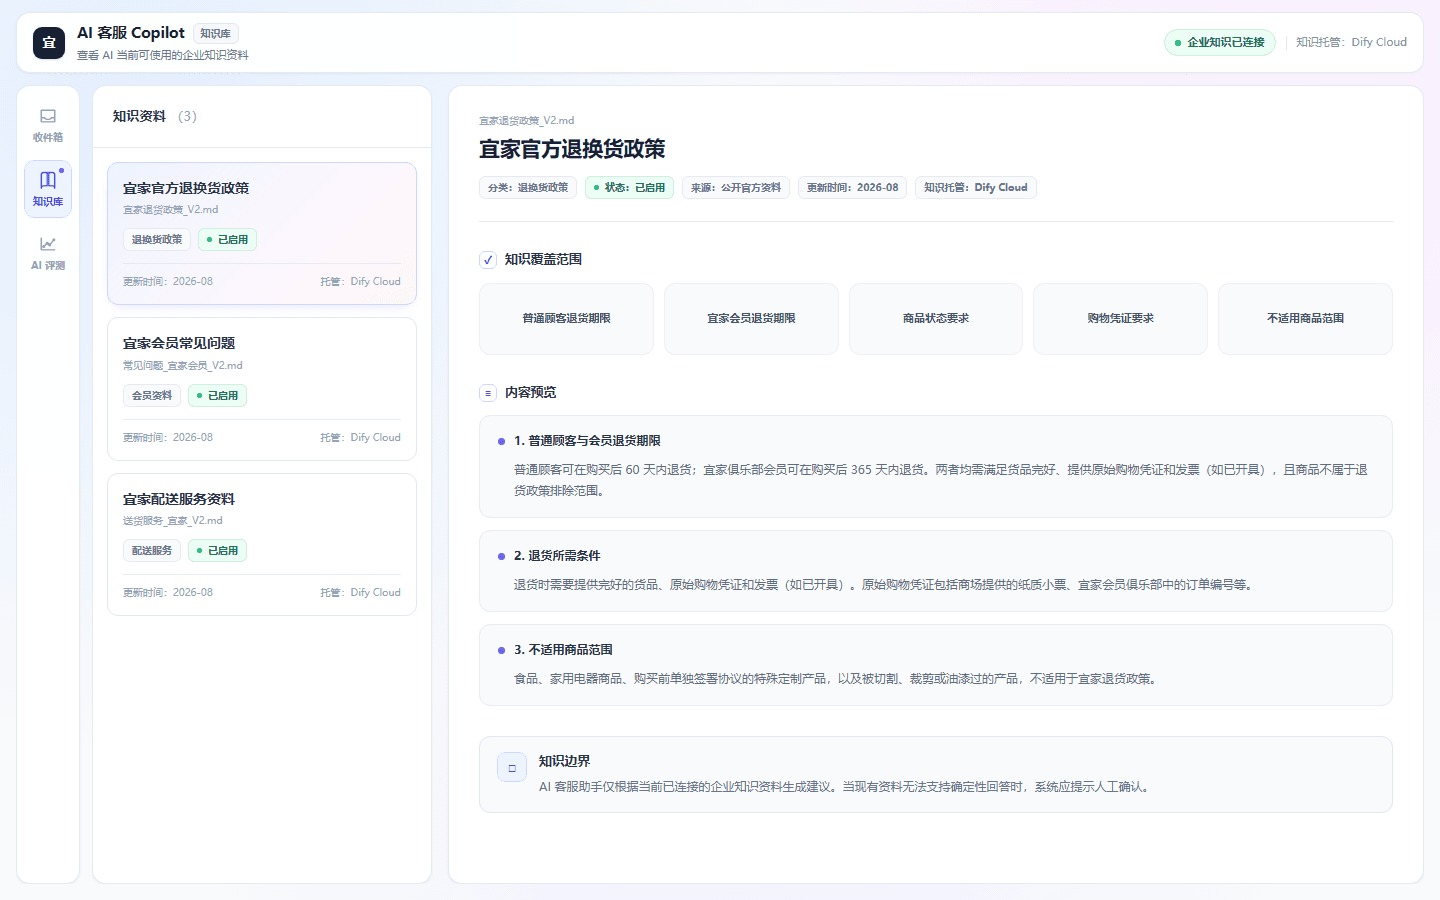Click the 状态: 已启用 chip
1440x900 pixels.
[x=629, y=188]
